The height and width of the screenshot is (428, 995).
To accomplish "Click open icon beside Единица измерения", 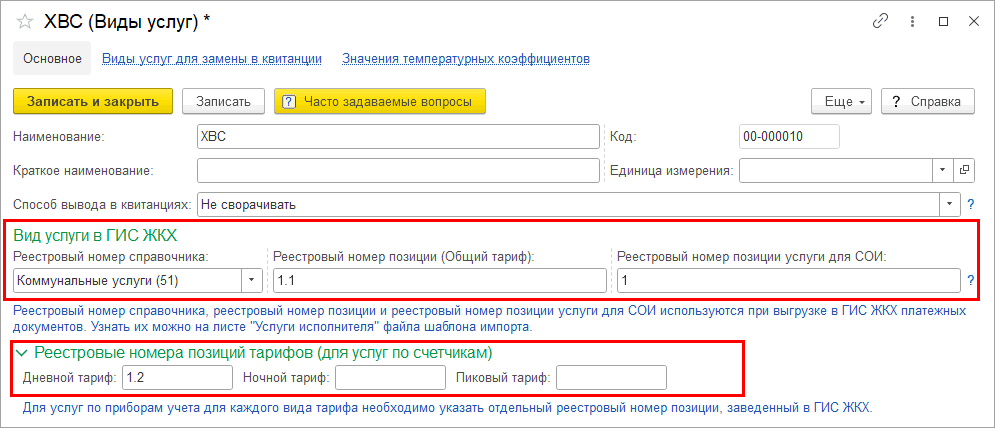I will pyautogui.click(x=963, y=170).
